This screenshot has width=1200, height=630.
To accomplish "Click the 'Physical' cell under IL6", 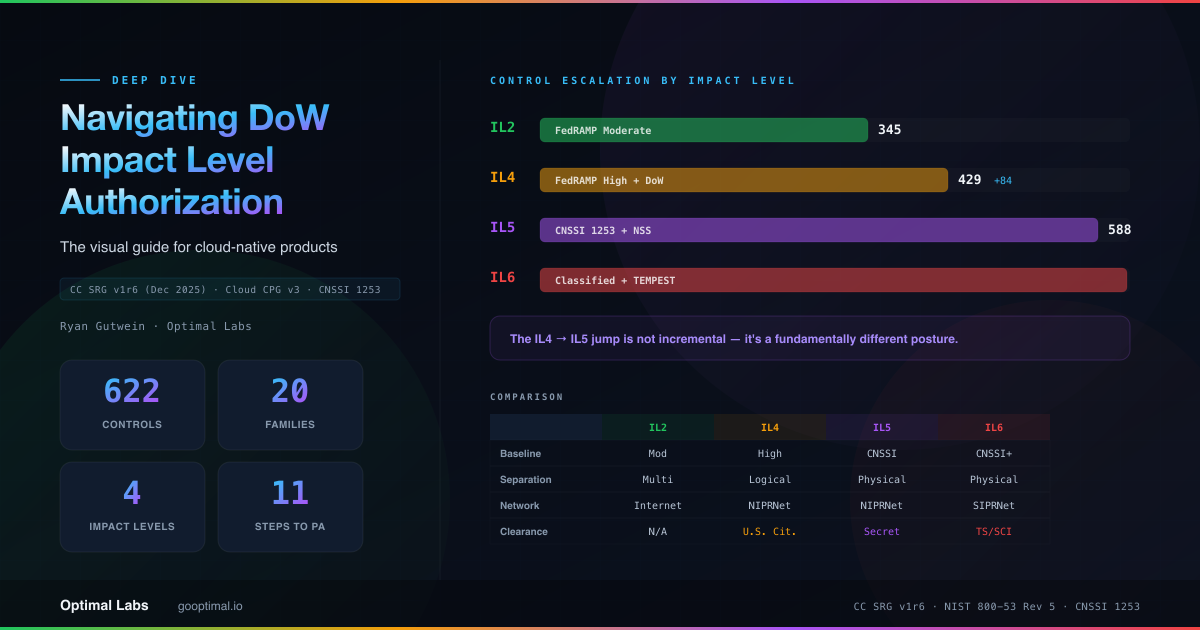I will (x=994, y=480).
